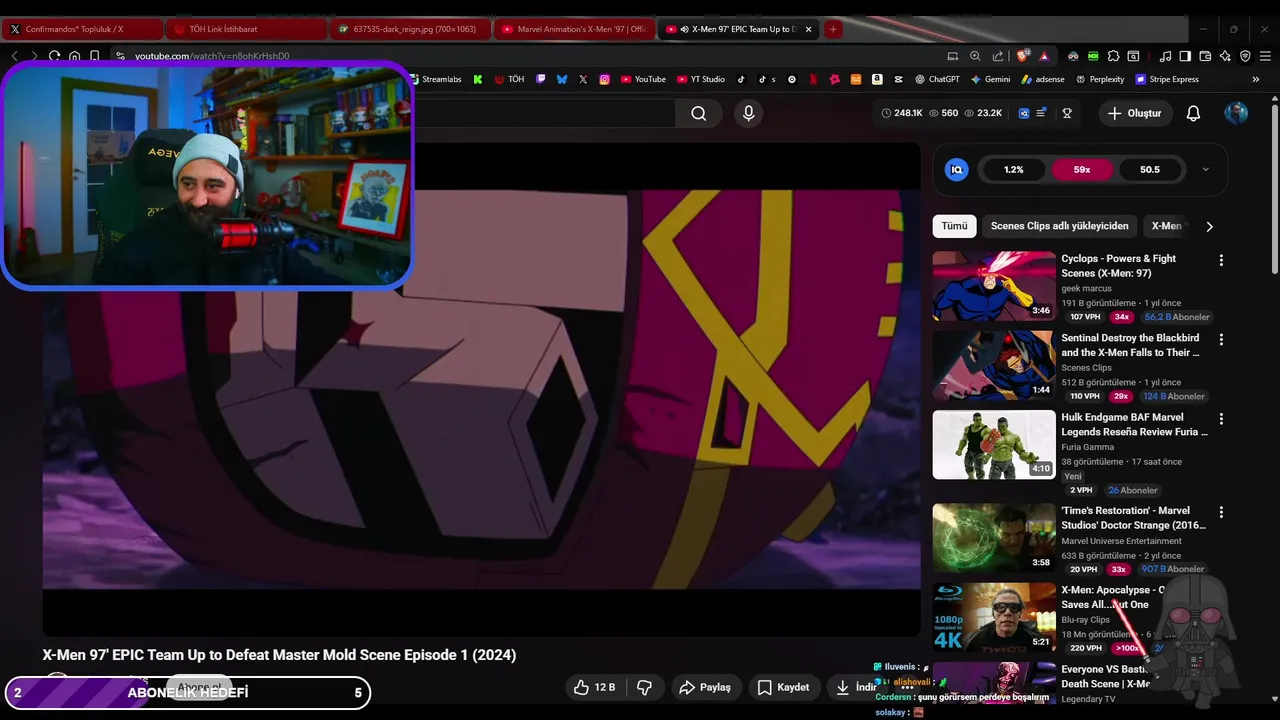Screen dimensions: 1280x720
Task: Click the geek marcus channel name
Action: coord(1086,288)
